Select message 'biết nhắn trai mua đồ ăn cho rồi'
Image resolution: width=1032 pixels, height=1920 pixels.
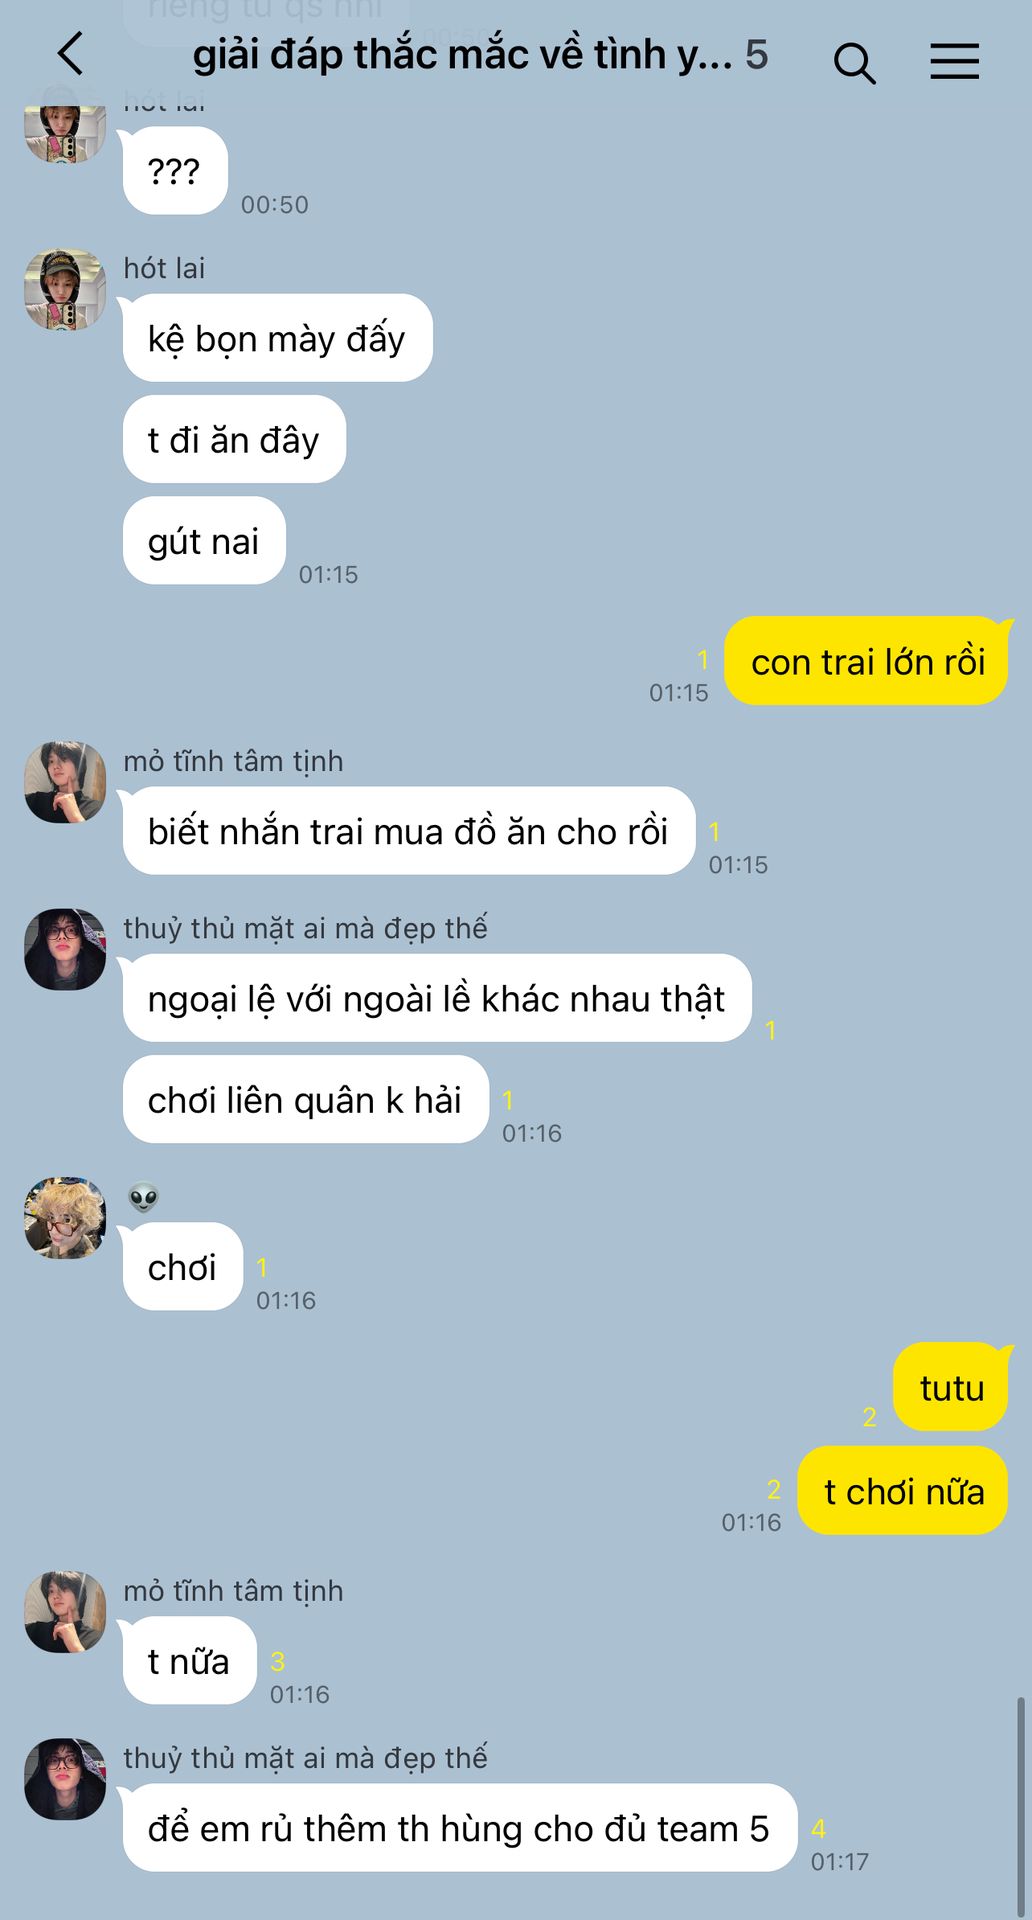(408, 831)
